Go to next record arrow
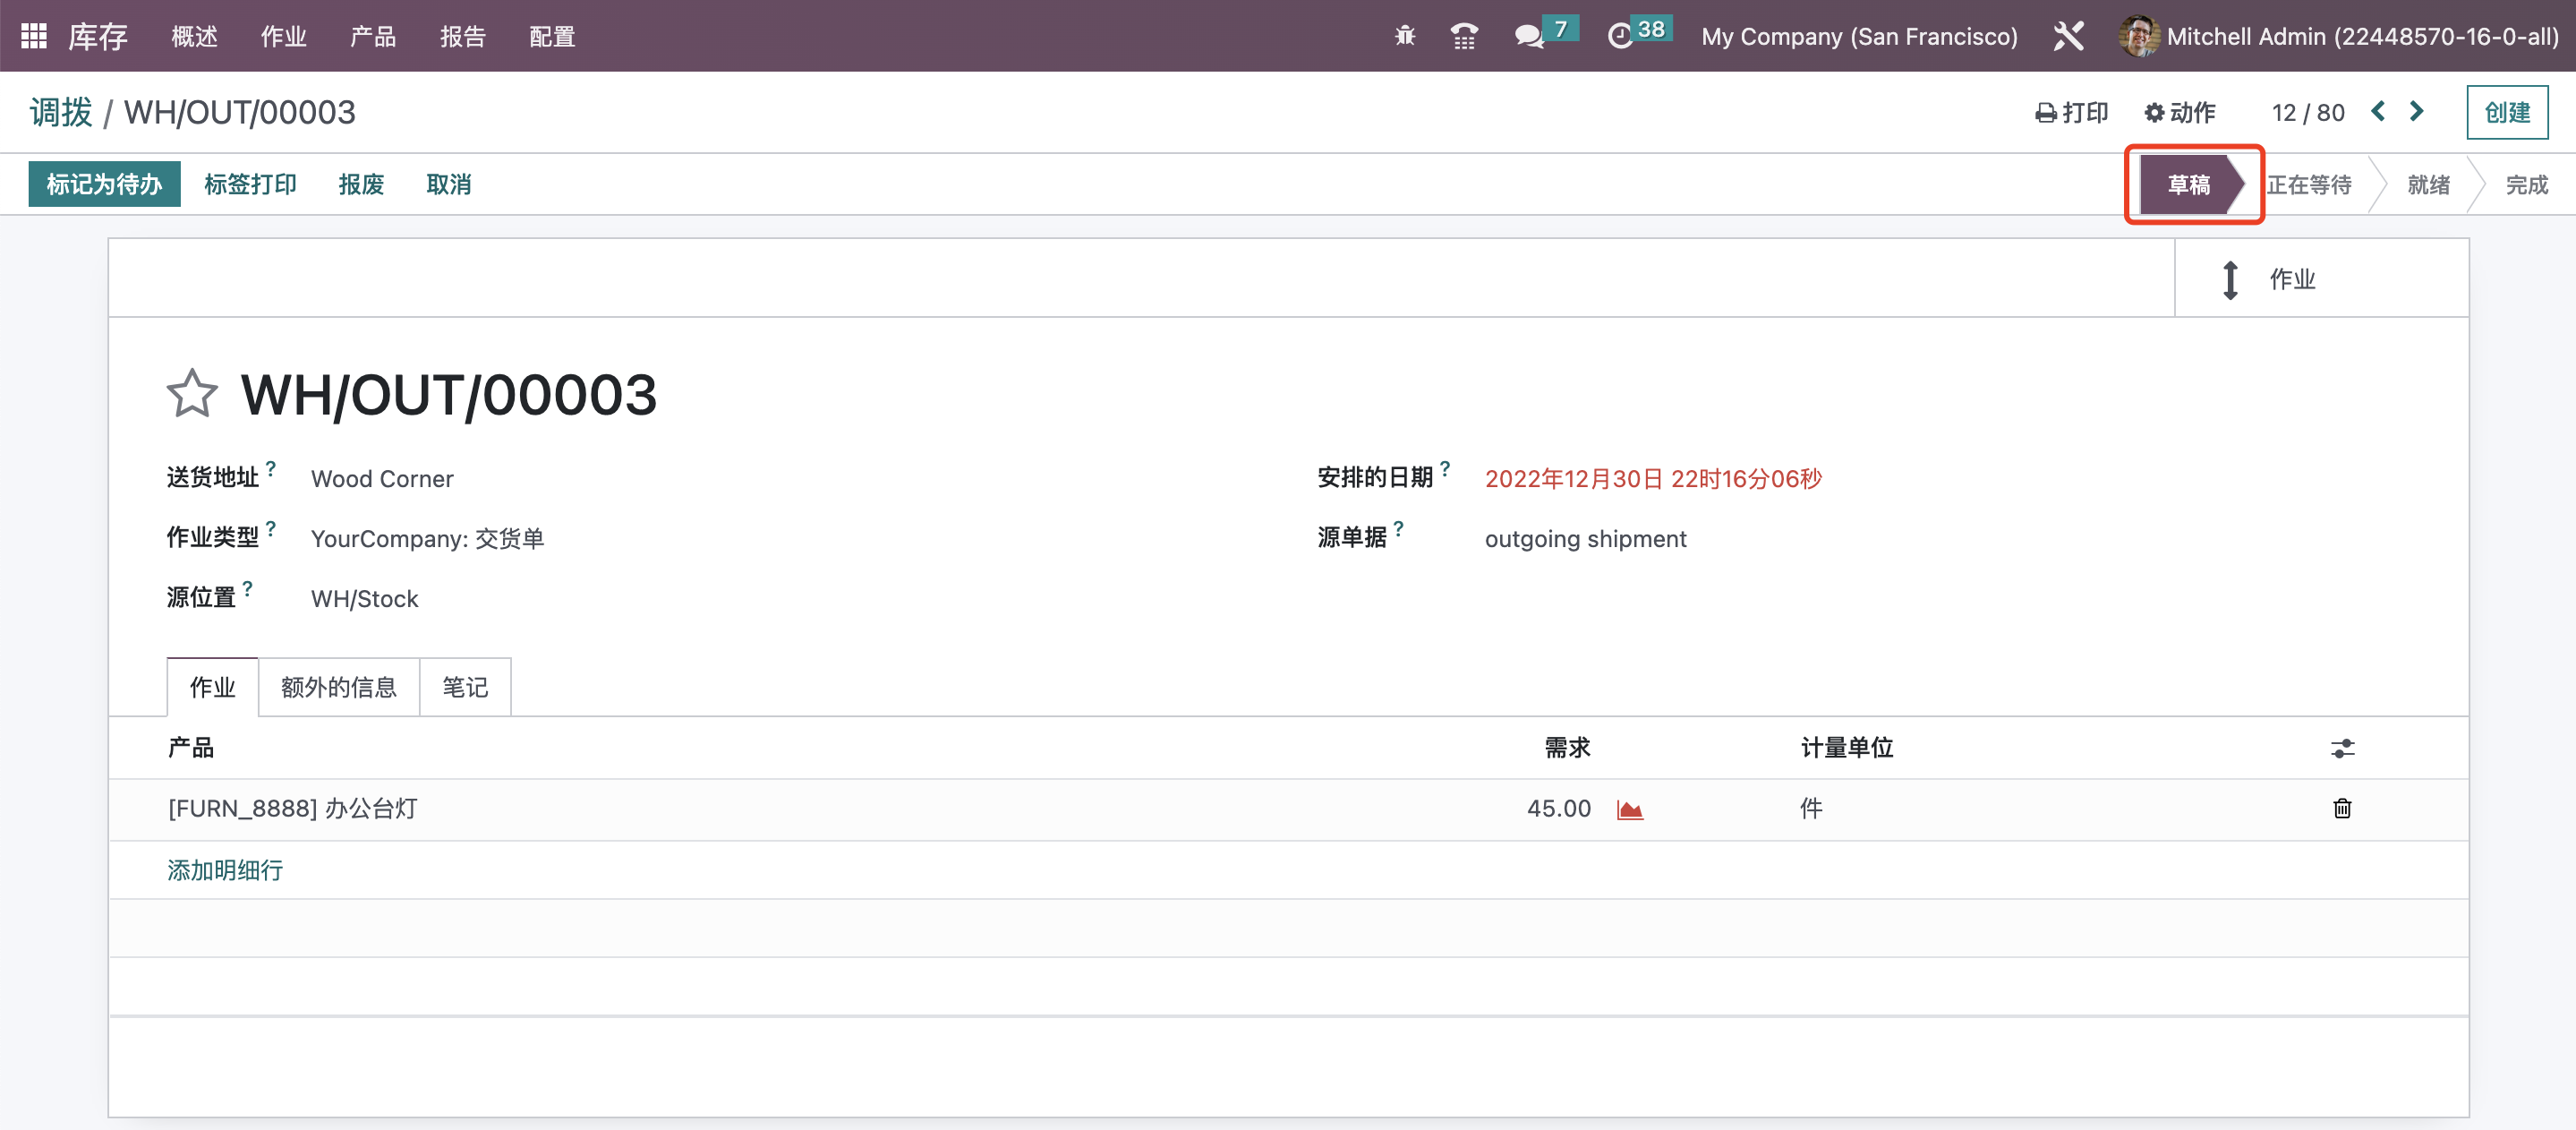Image resolution: width=2576 pixels, height=1130 pixels. [x=2417, y=111]
